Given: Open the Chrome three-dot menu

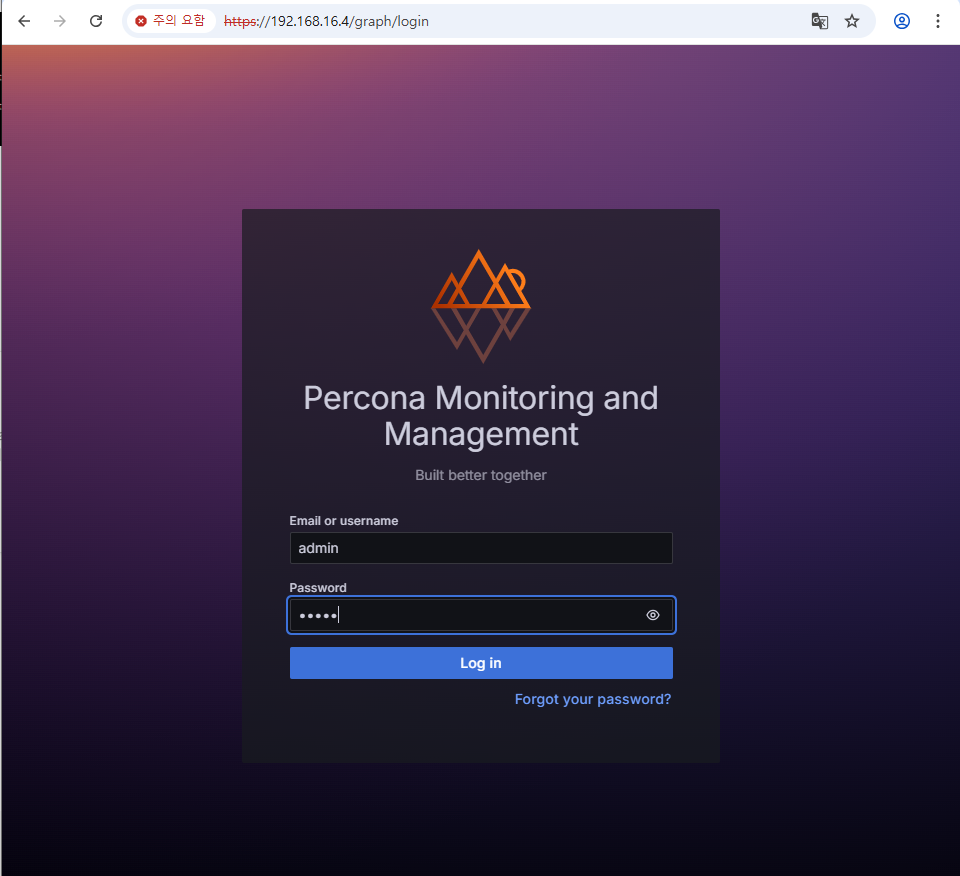Looking at the screenshot, I should tap(937, 21).
